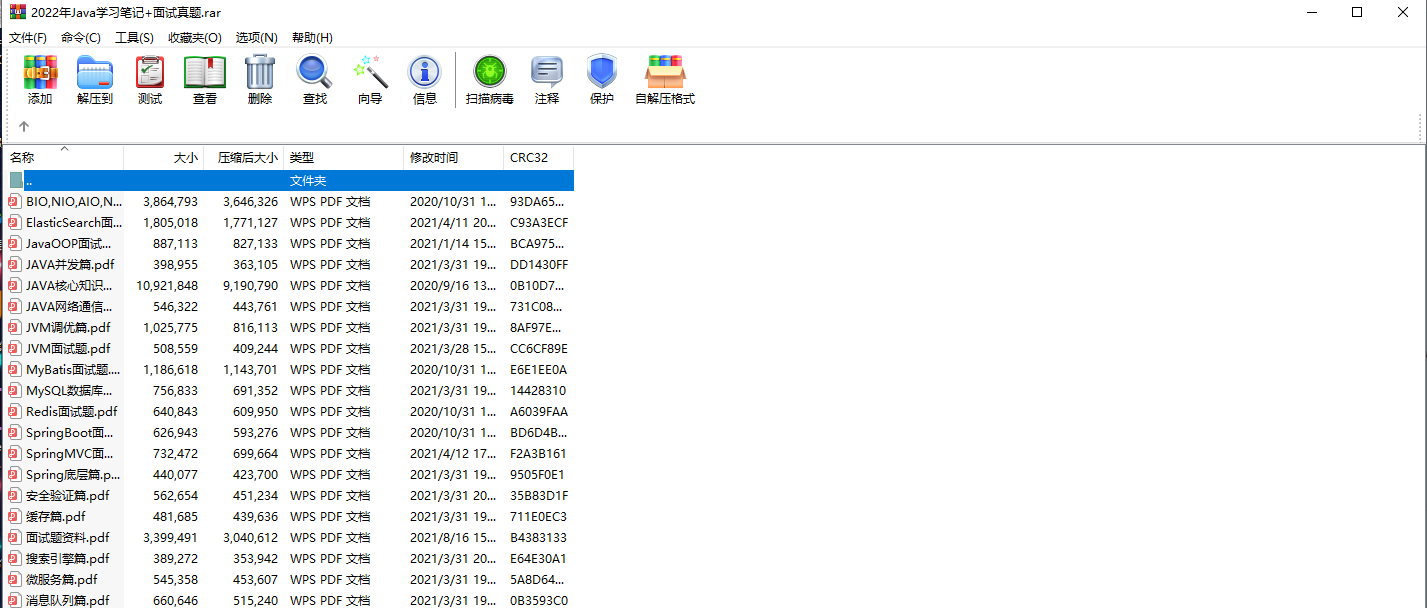Click PDF icon of JVM调优篇.pdf
1427x608 pixels.
click(15, 327)
